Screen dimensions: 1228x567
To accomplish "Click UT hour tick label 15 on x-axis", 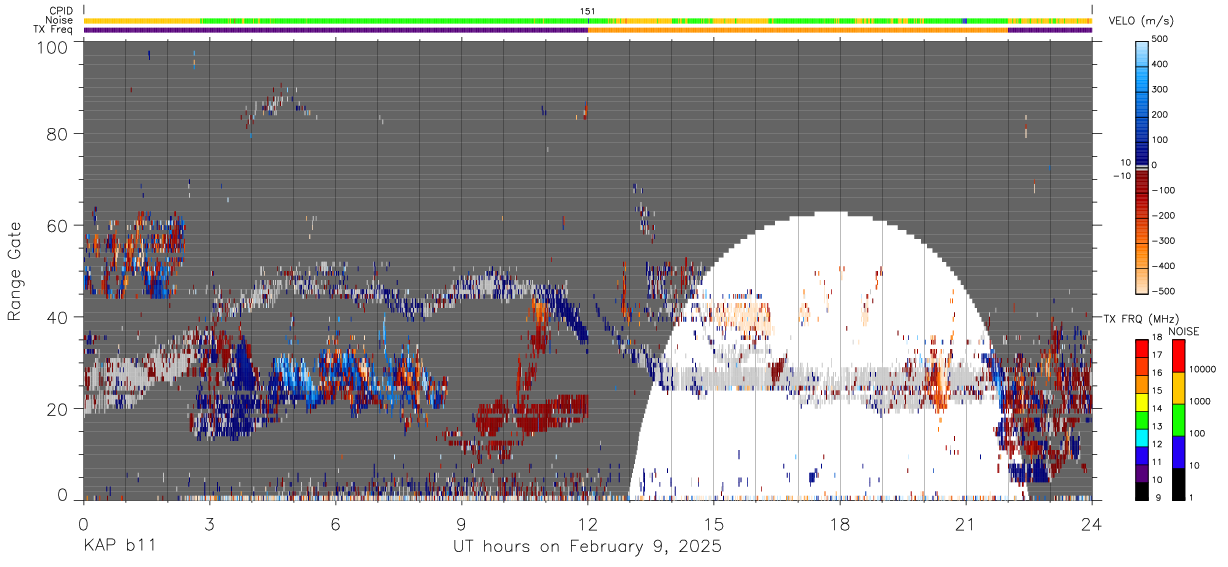I will 714,525.
